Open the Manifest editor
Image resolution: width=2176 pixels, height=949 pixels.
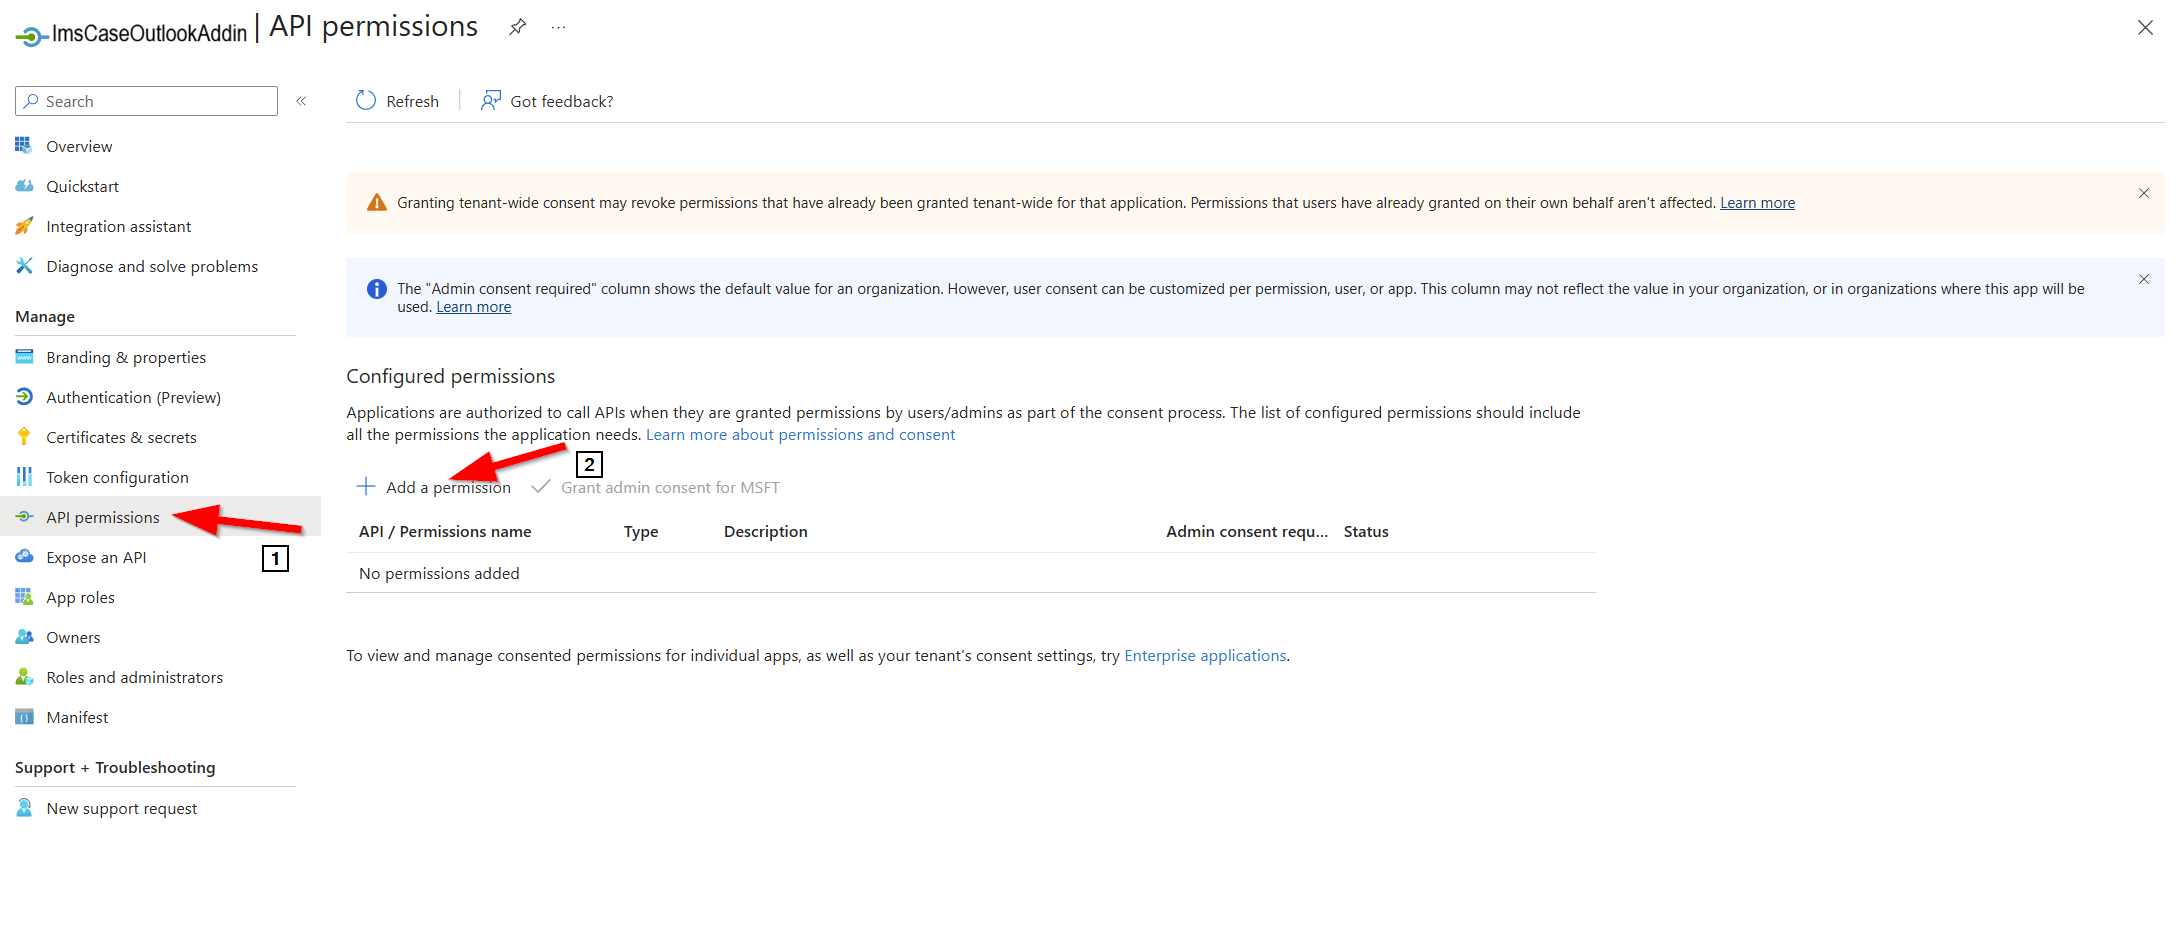[77, 717]
